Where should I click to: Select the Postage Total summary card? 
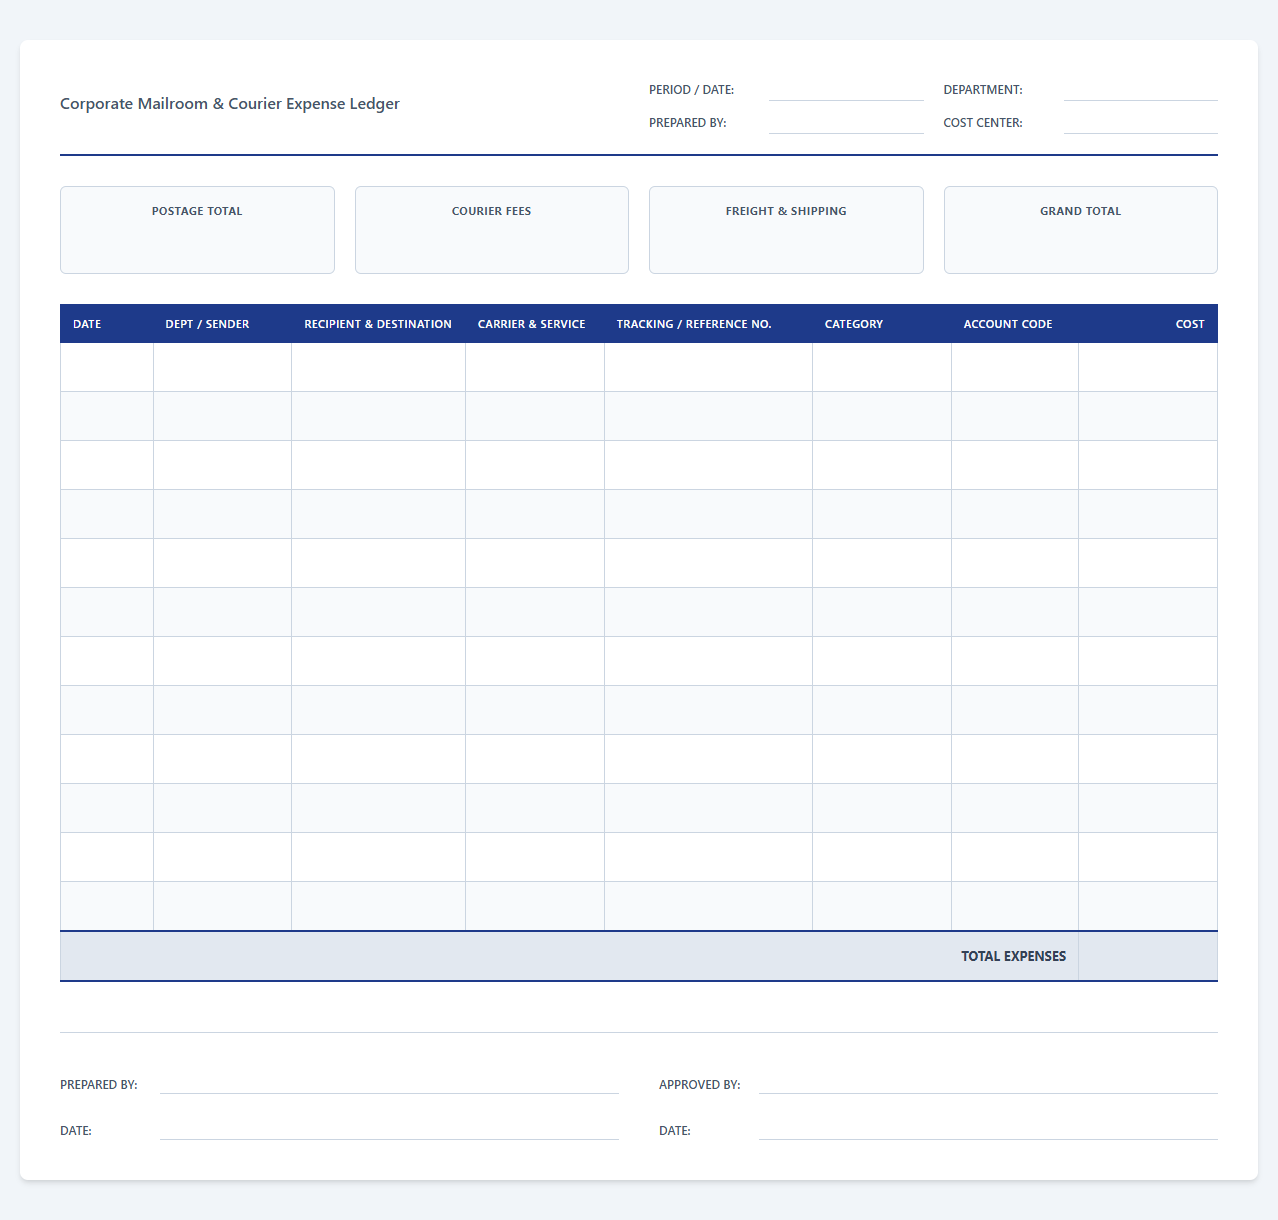click(x=197, y=230)
